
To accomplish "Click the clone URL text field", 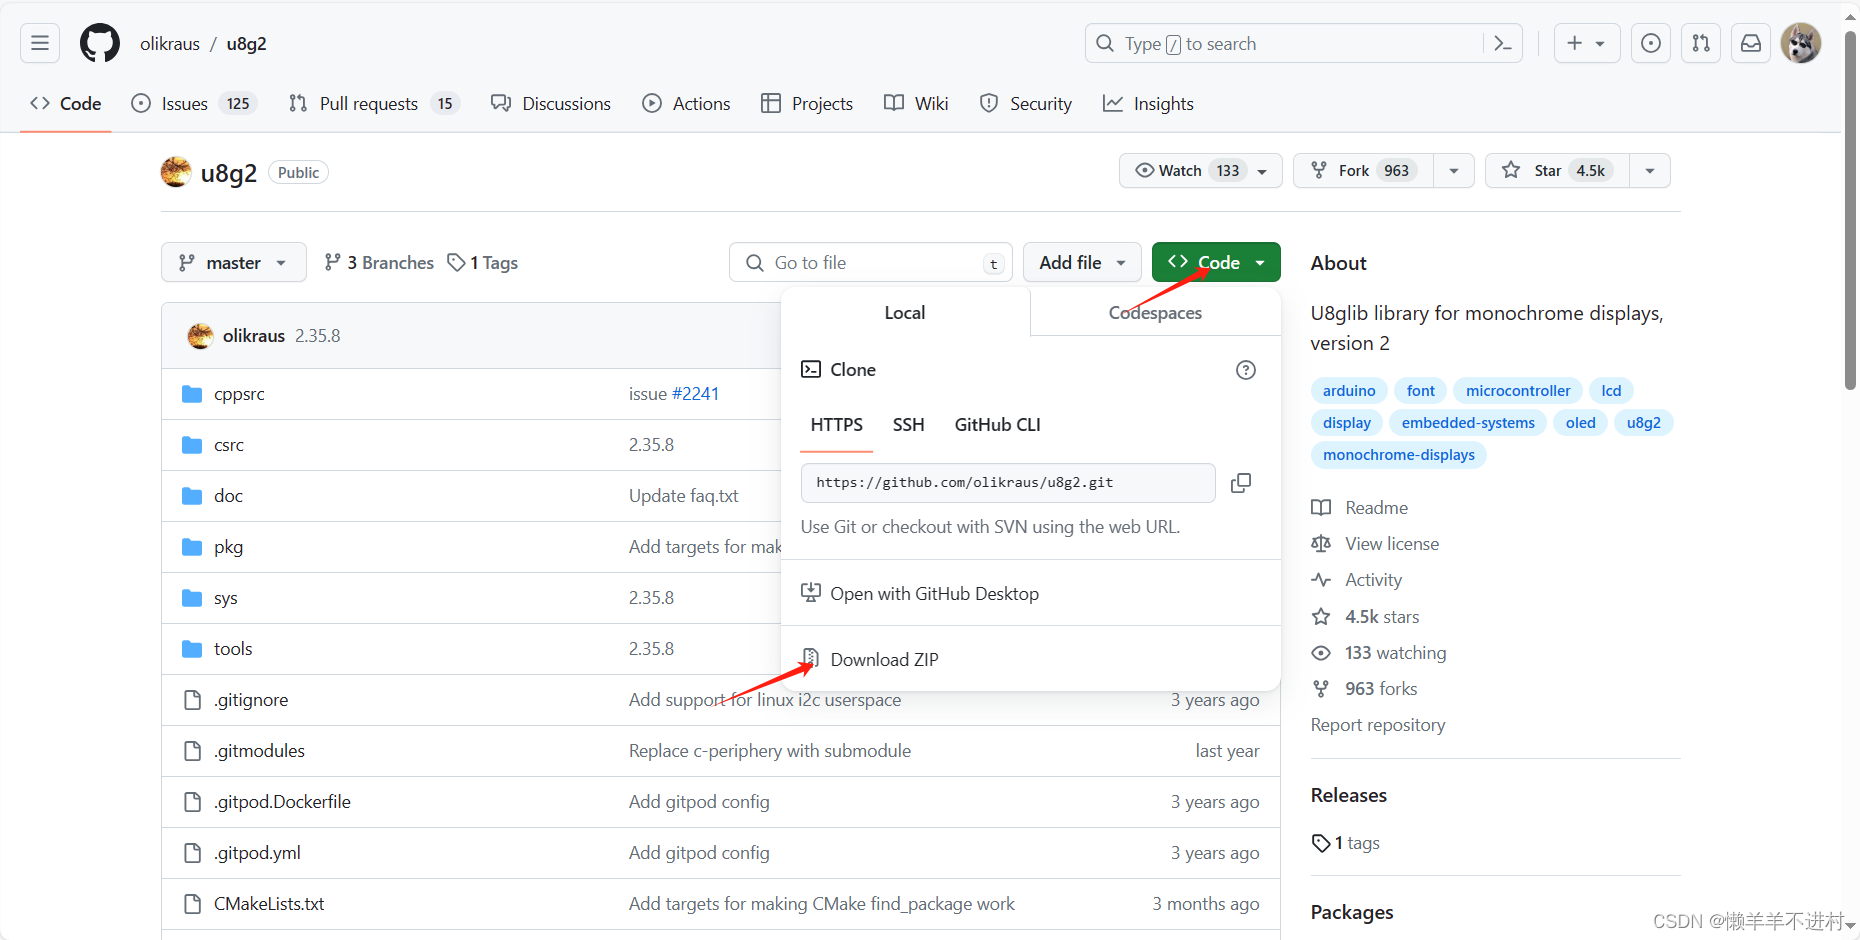I will (1008, 483).
